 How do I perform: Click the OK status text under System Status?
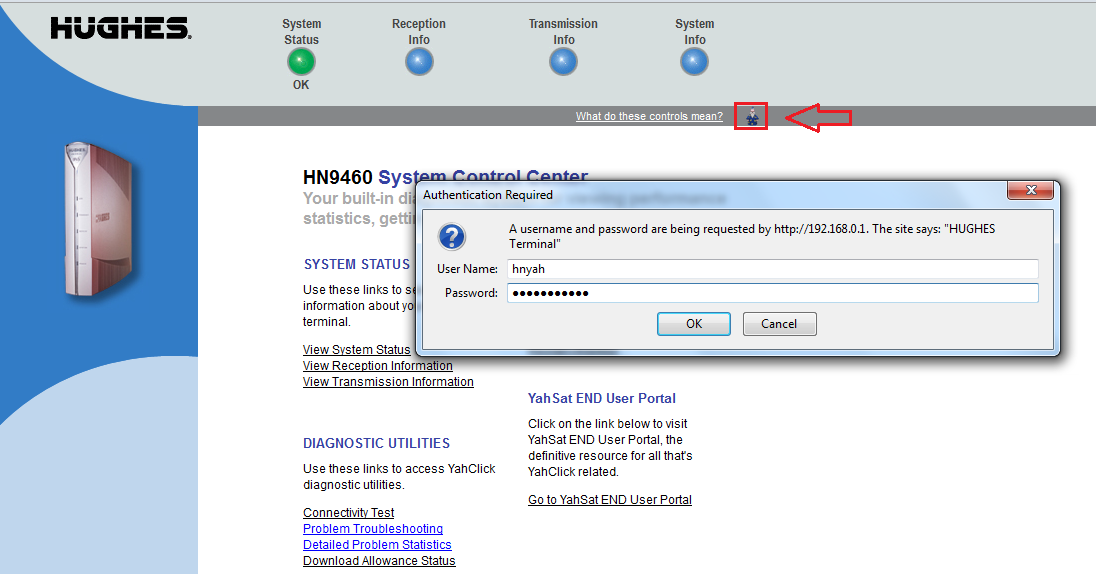coord(301,85)
